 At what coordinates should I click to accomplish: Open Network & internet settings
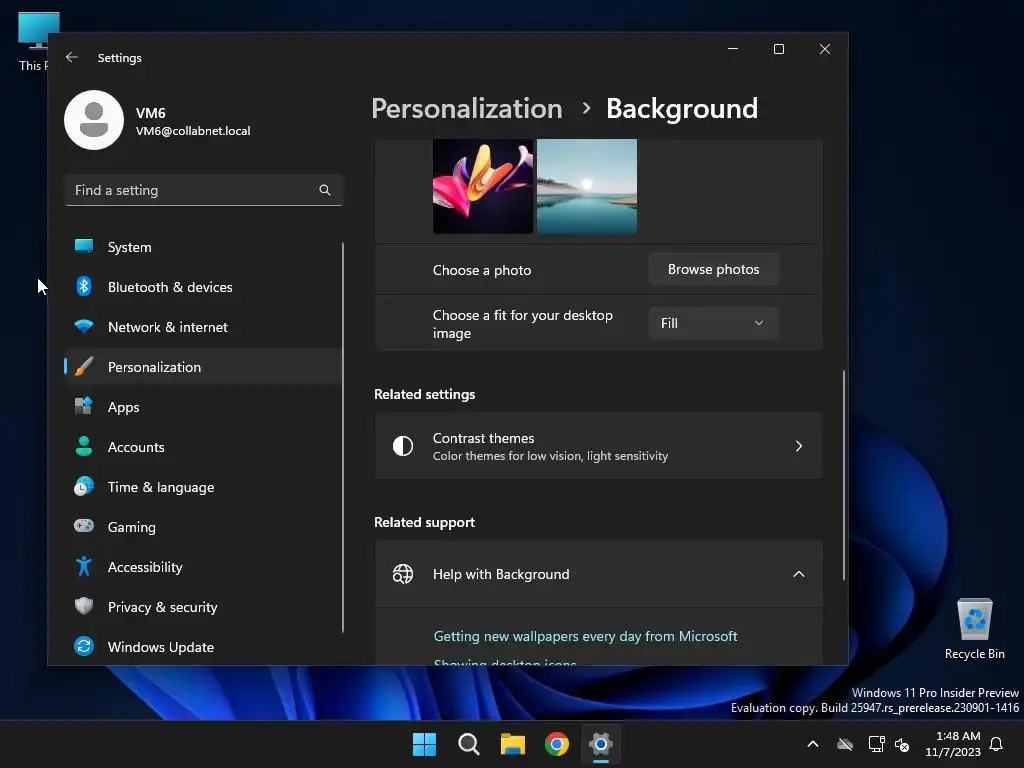click(203, 327)
